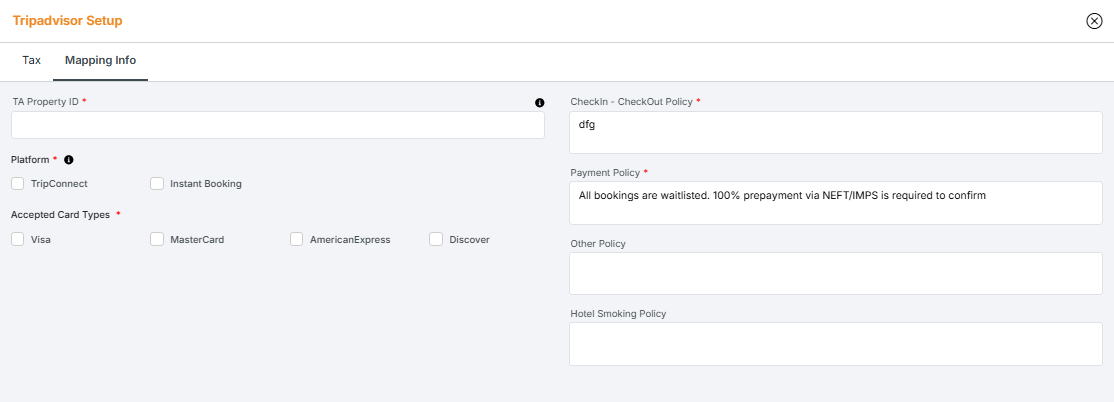Enable the Discover card checkbox
Image resolution: width=1114 pixels, height=402 pixels.
[x=436, y=240]
